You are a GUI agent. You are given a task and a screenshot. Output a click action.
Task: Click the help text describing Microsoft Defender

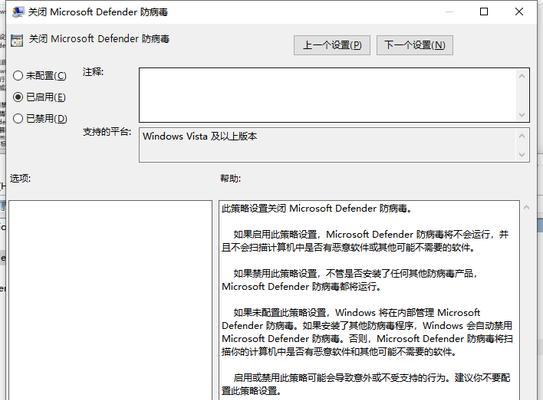click(x=369, y=300)
